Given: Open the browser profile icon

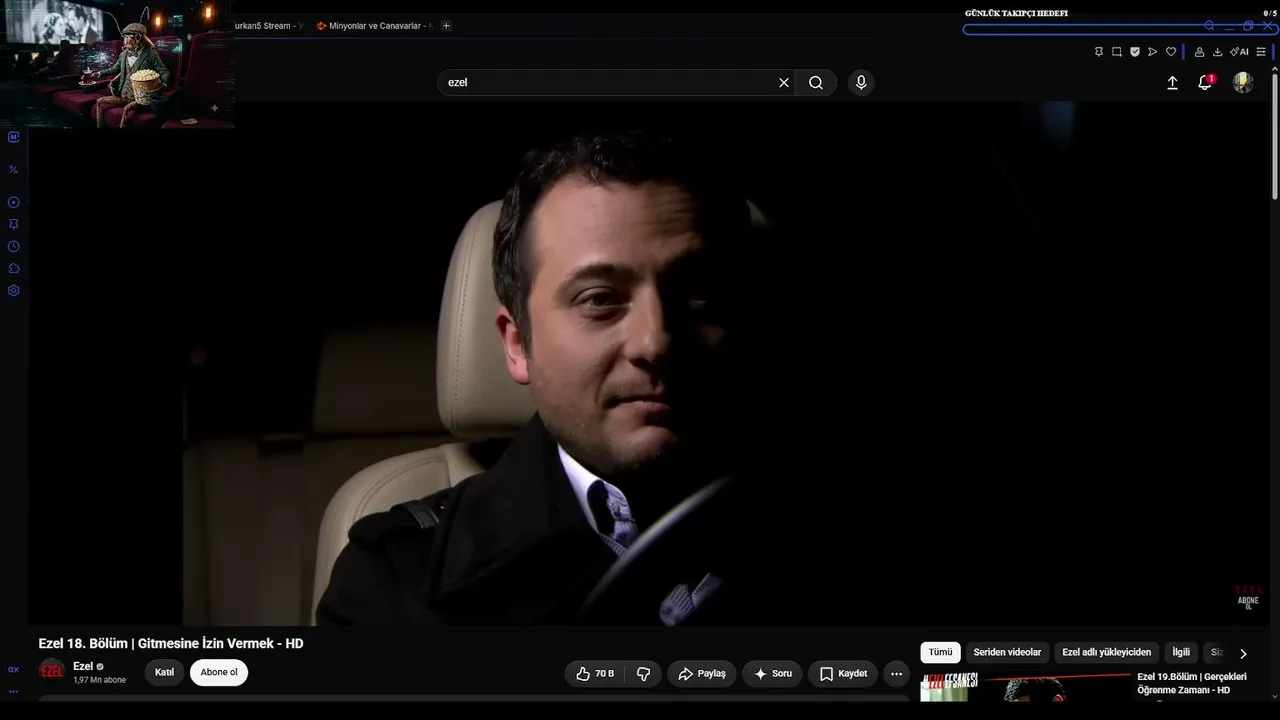Looking at the screenshot, I should 1199,52.
